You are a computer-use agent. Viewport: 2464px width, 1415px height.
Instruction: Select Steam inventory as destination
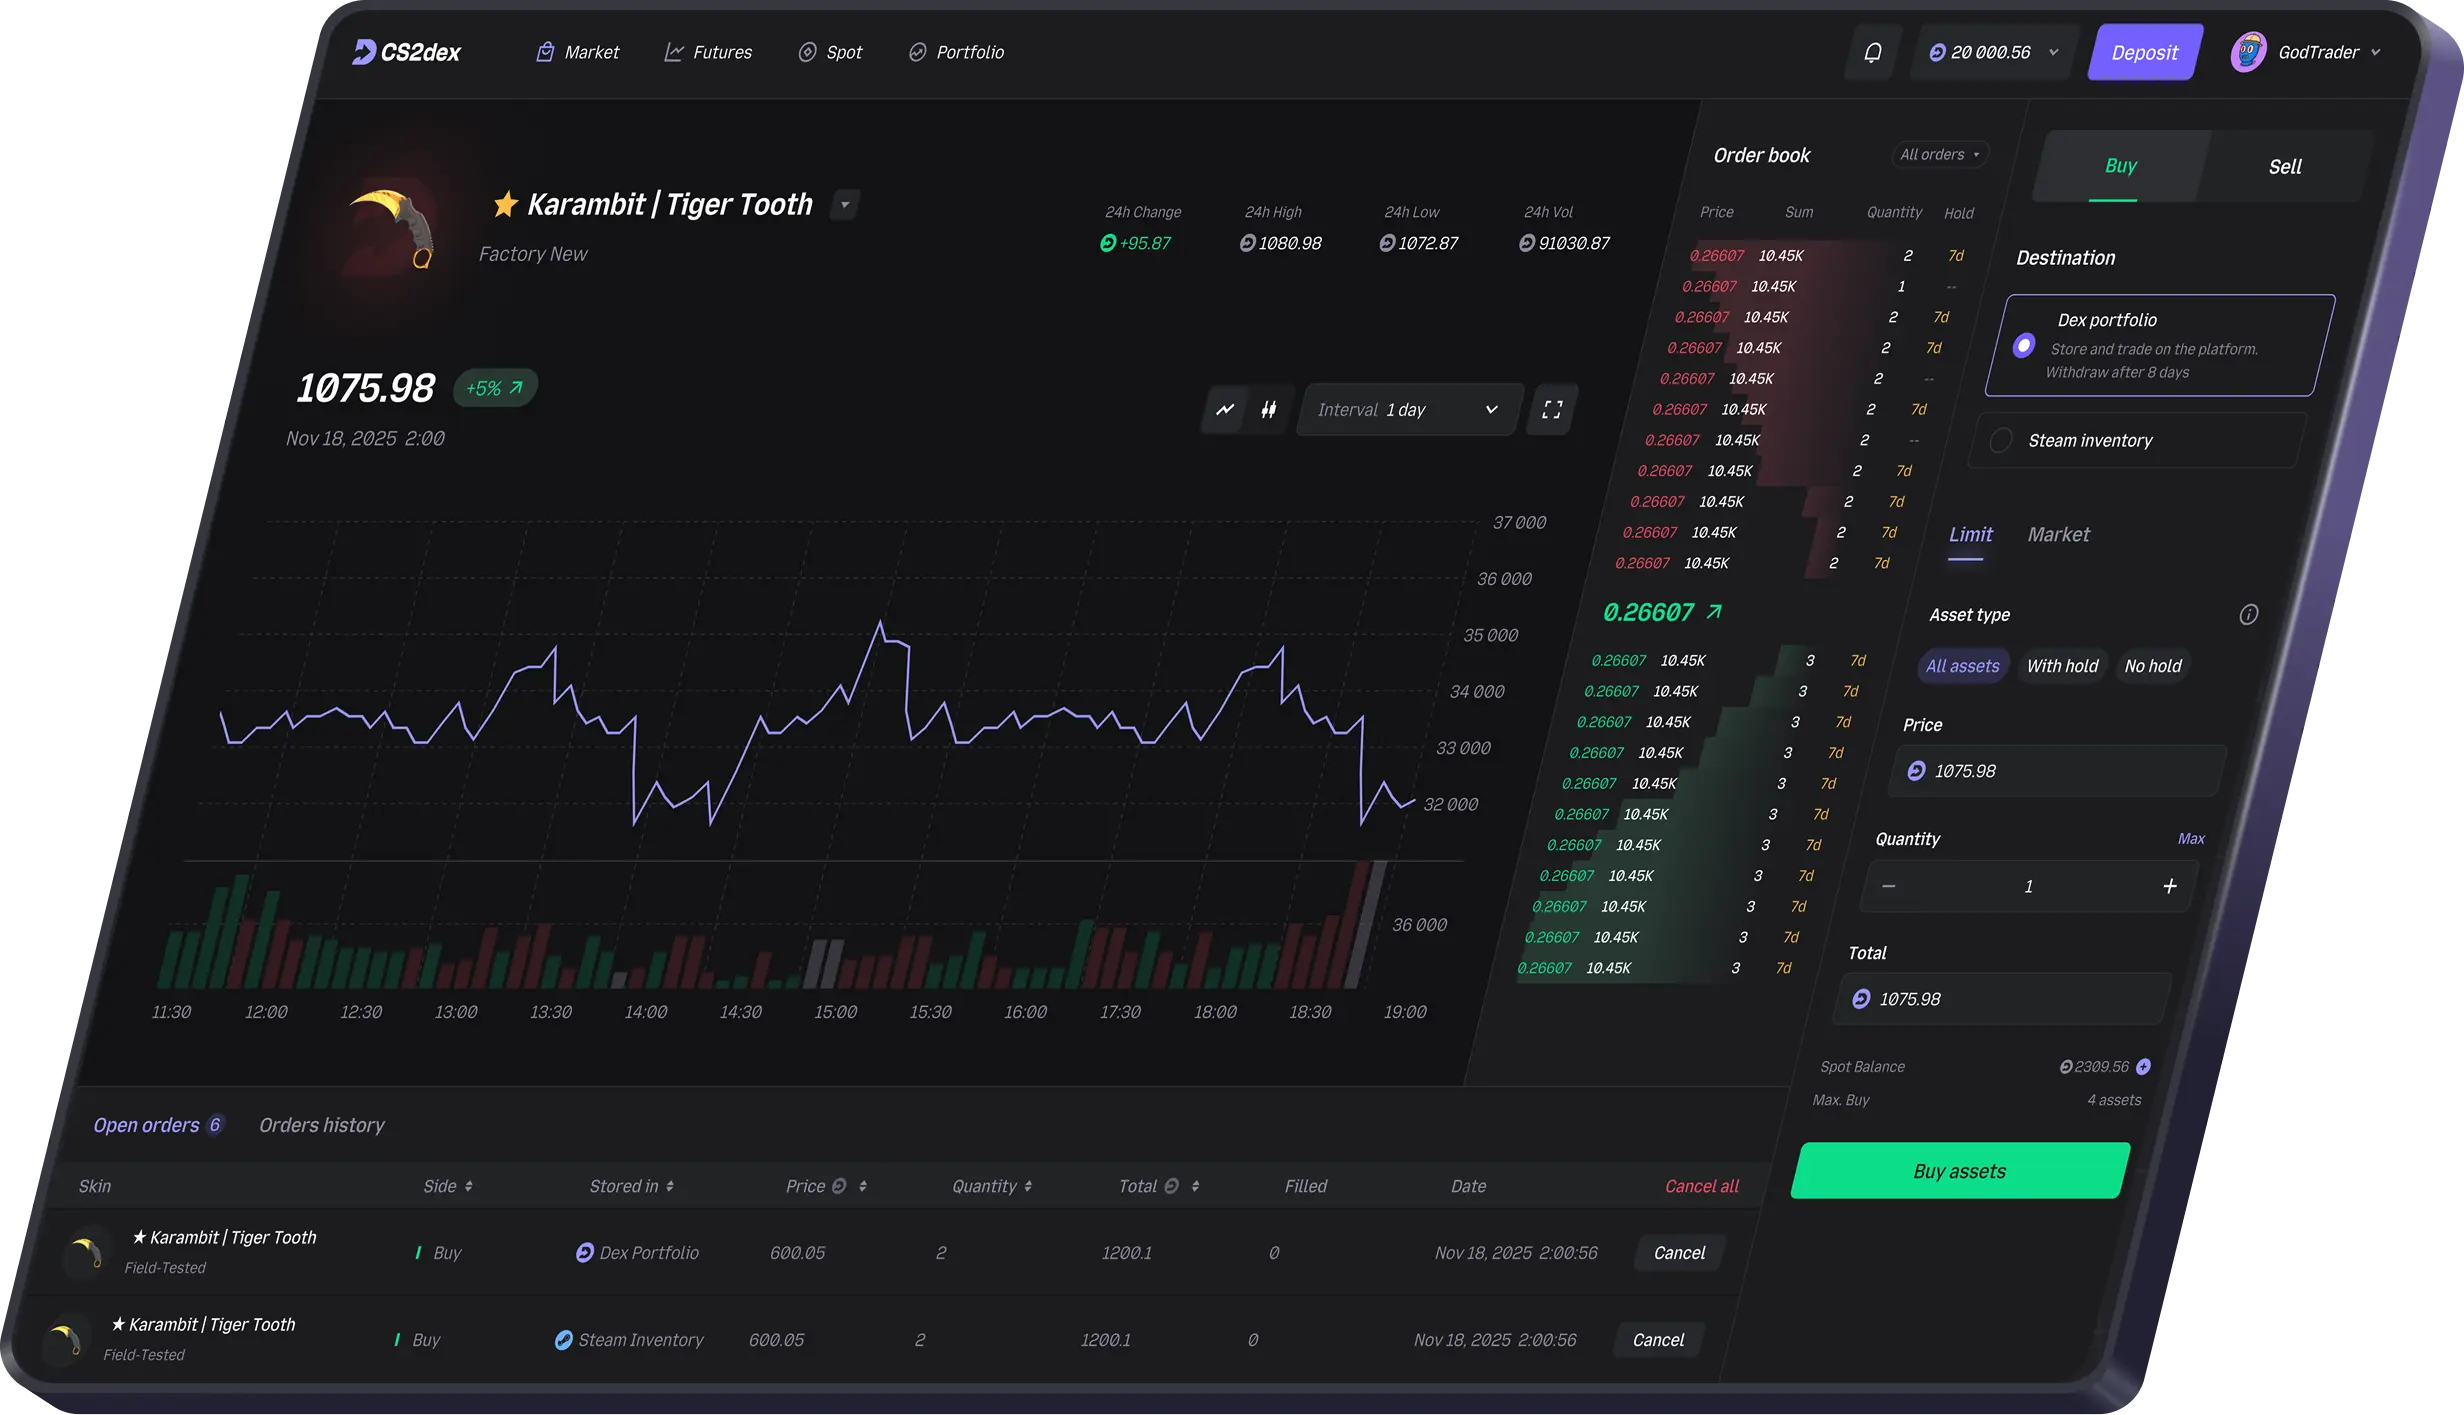click(x=2001, y=440)
